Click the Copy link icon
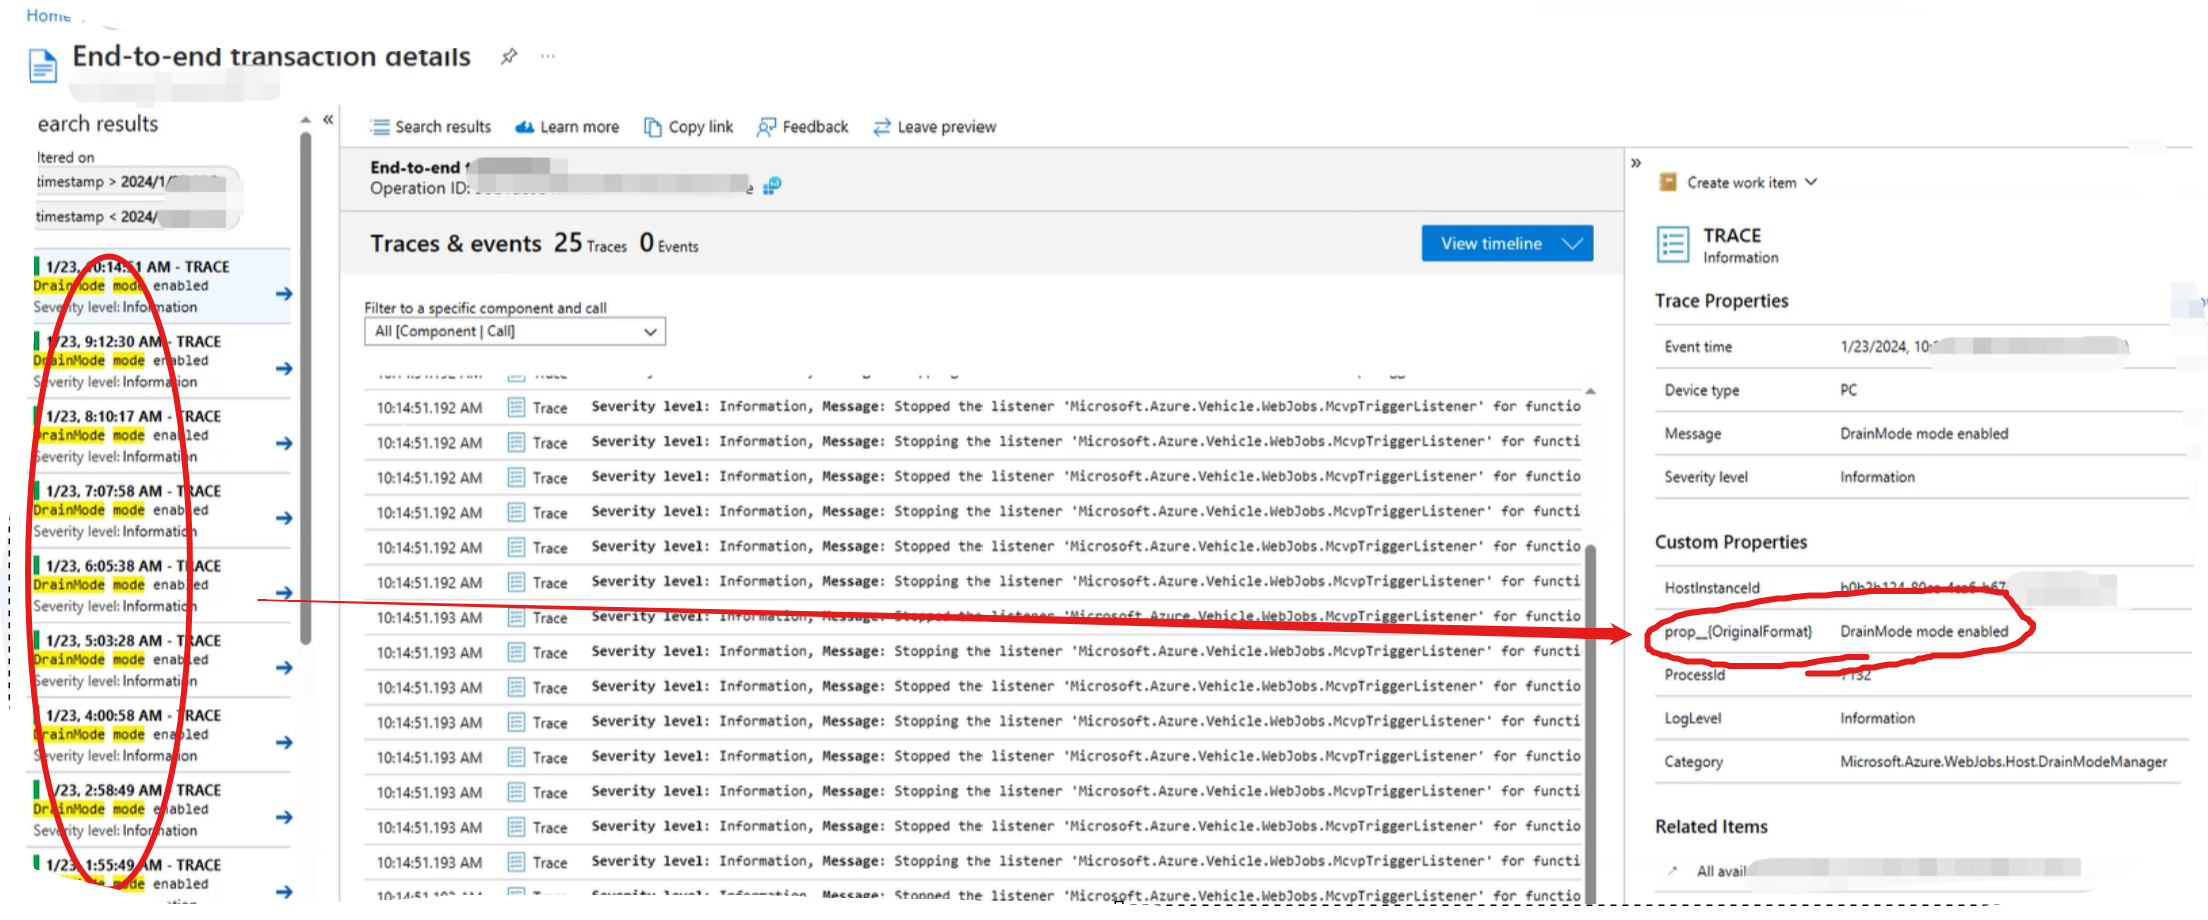2208x920 pixels. 653,127
